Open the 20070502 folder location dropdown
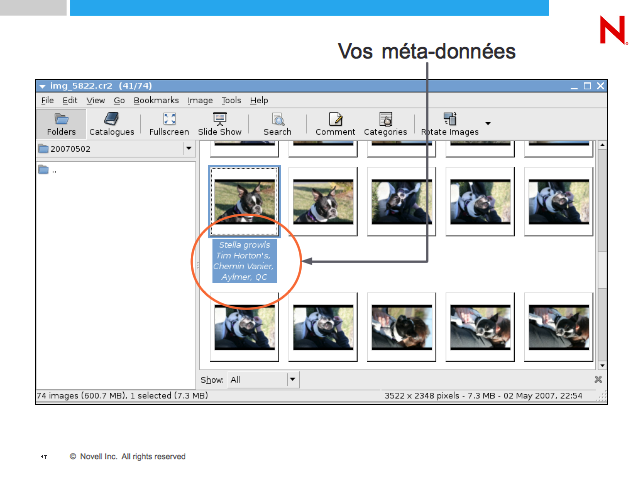The image size is (640, 480). click(x=188, y=149)
